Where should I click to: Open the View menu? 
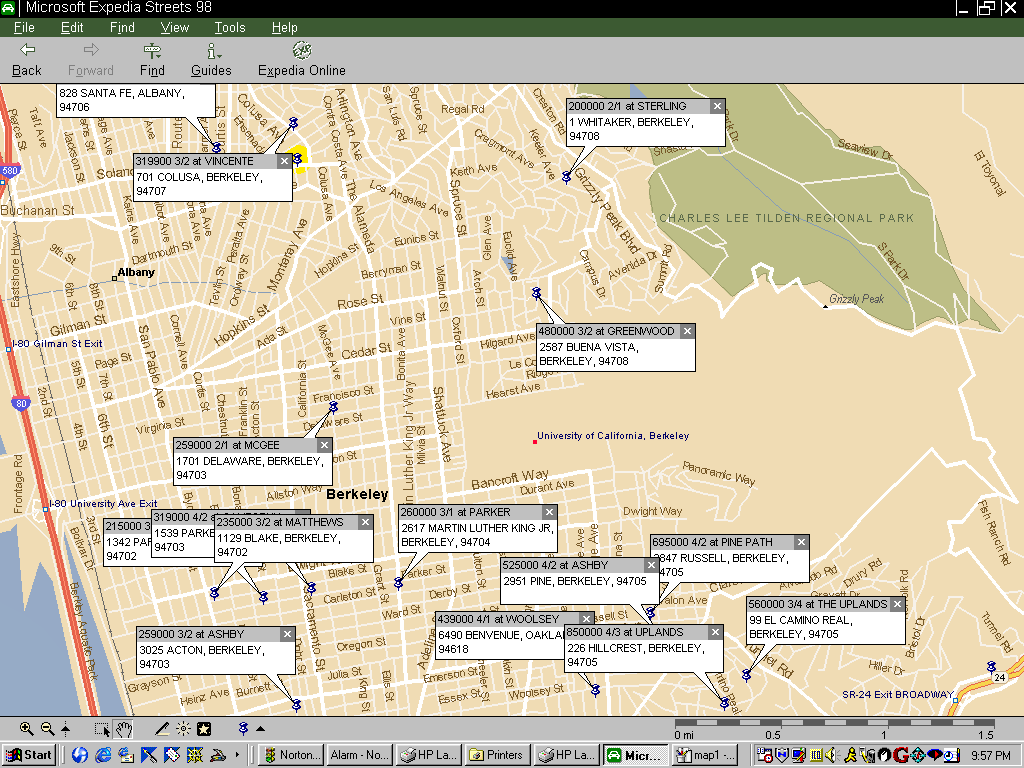(x=174, y=27)
